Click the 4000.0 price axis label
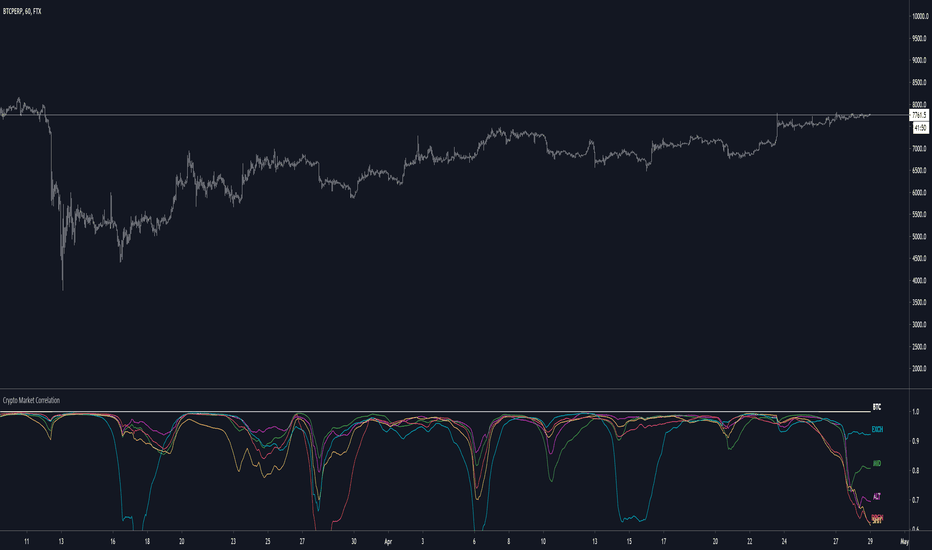The width and height of the screenshot is (932, 550). point(920,280)
